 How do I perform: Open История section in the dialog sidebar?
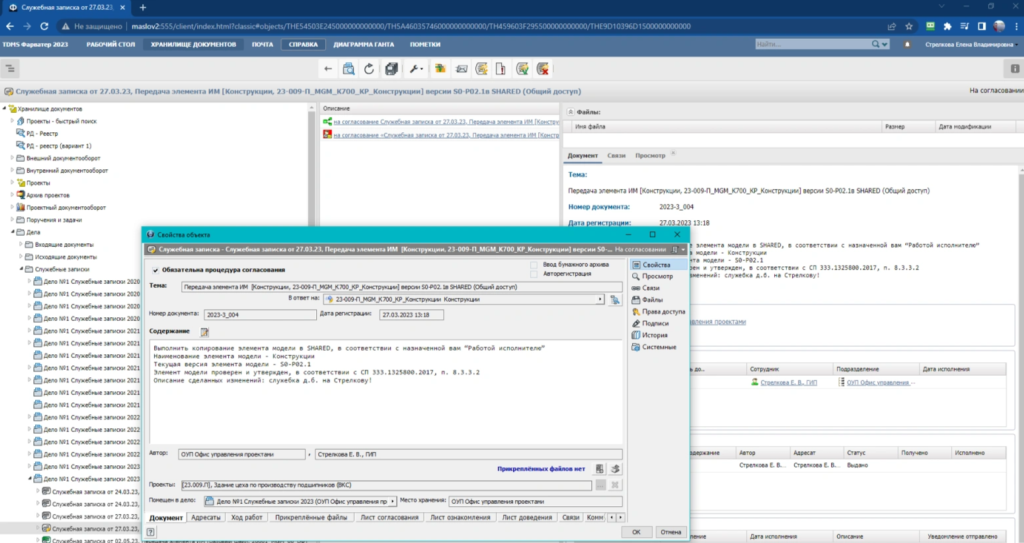click(x=655, y=335)
